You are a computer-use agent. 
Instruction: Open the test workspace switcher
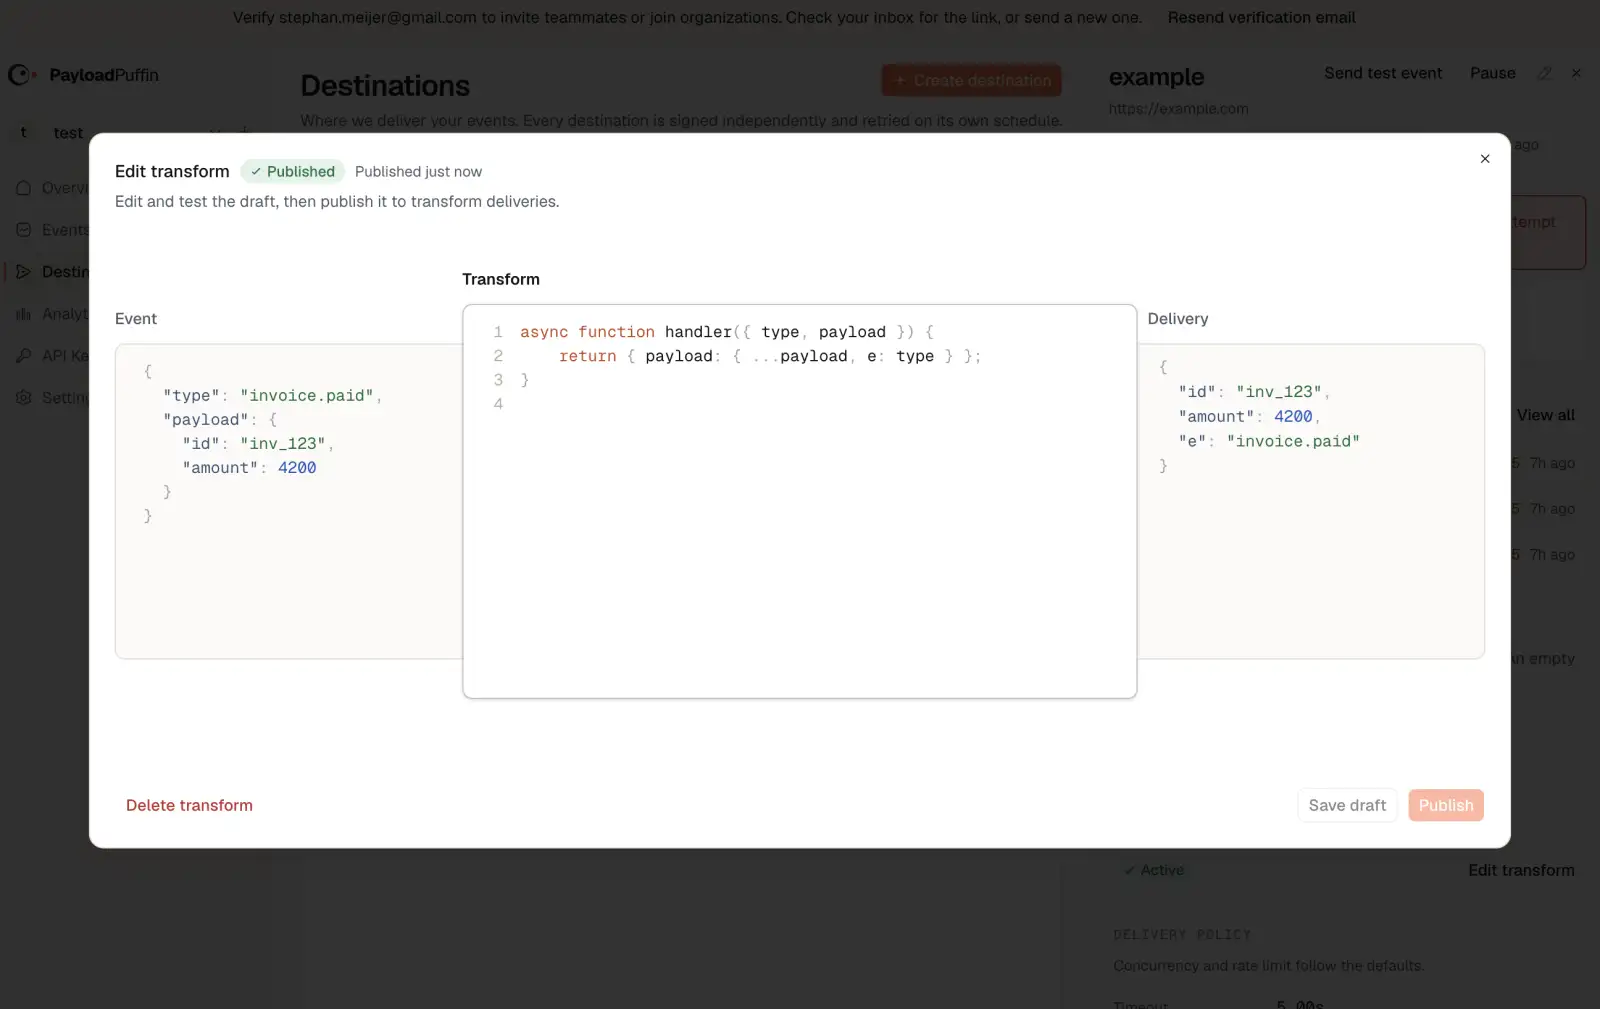tap(68, 133)
